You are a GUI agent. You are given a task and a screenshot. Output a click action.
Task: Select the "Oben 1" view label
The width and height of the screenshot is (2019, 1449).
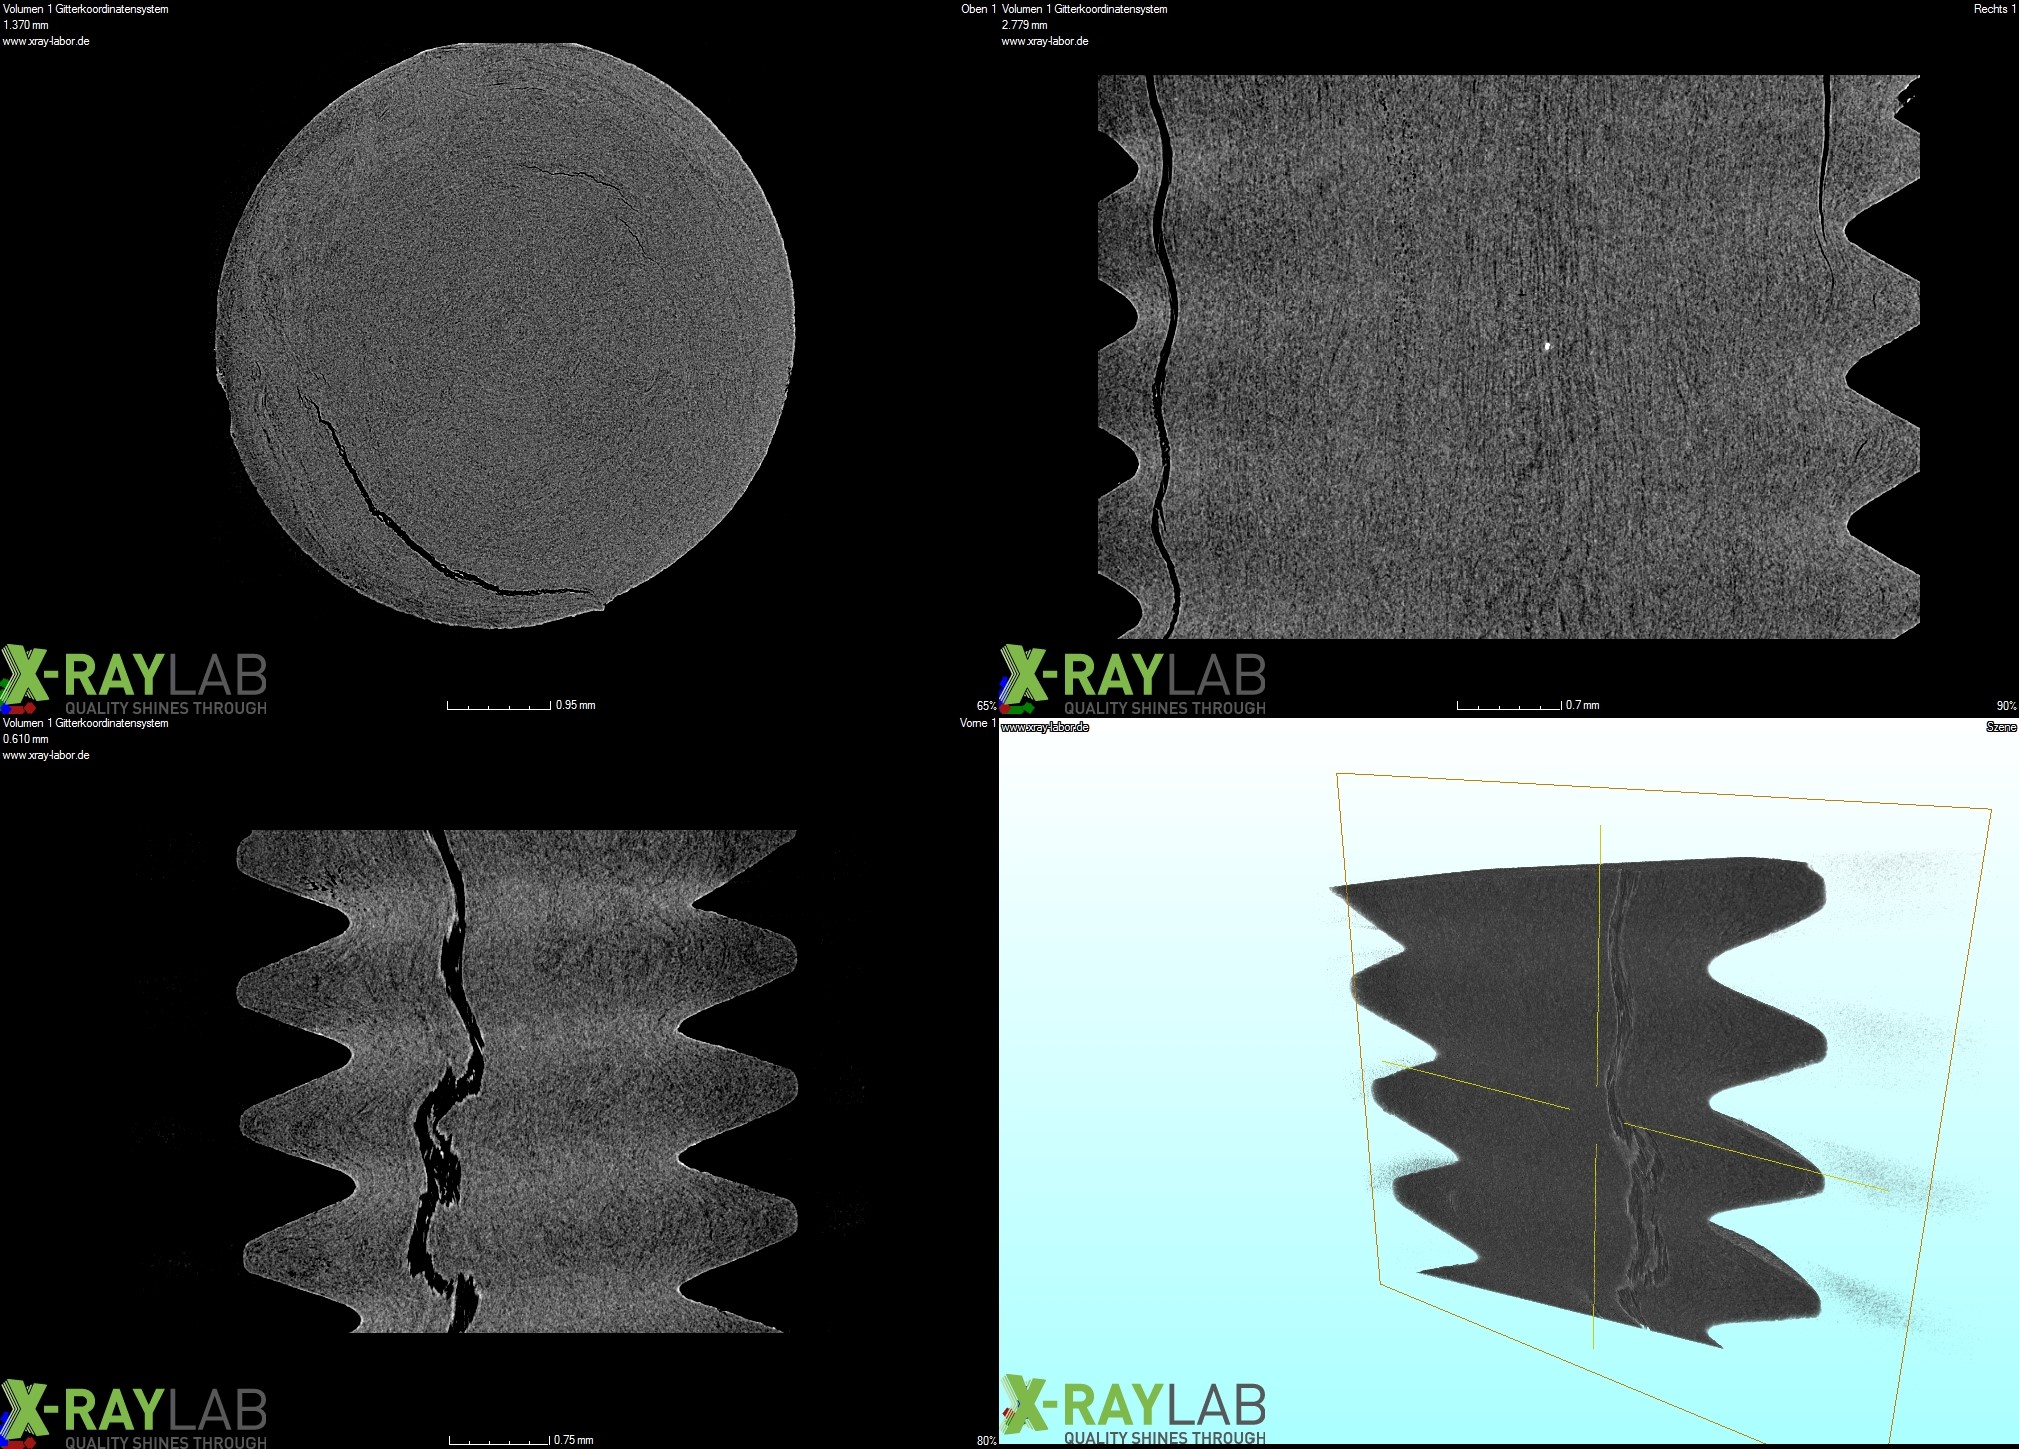coord(979,9)
